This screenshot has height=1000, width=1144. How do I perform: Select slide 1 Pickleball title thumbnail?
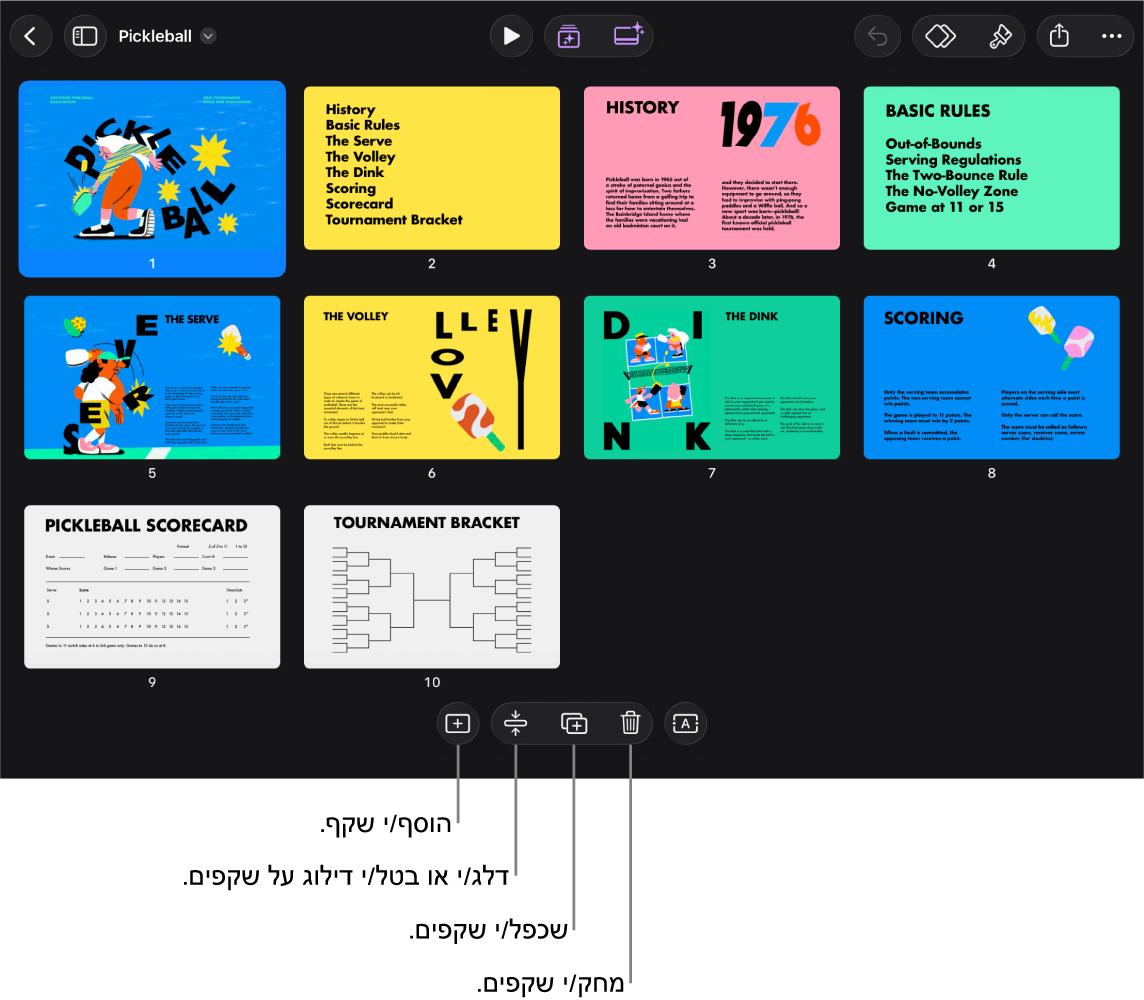152,169
